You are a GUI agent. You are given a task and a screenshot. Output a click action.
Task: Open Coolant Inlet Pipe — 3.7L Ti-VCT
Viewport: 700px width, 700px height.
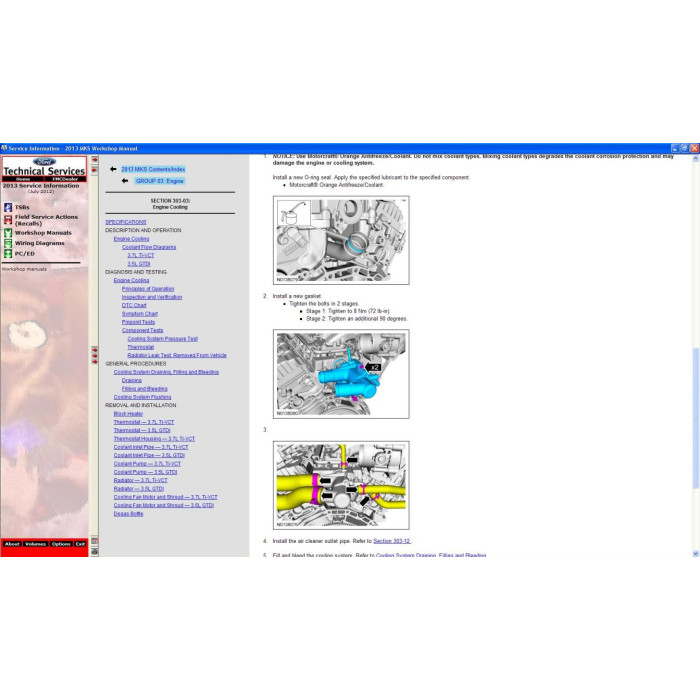click(151, 447)
